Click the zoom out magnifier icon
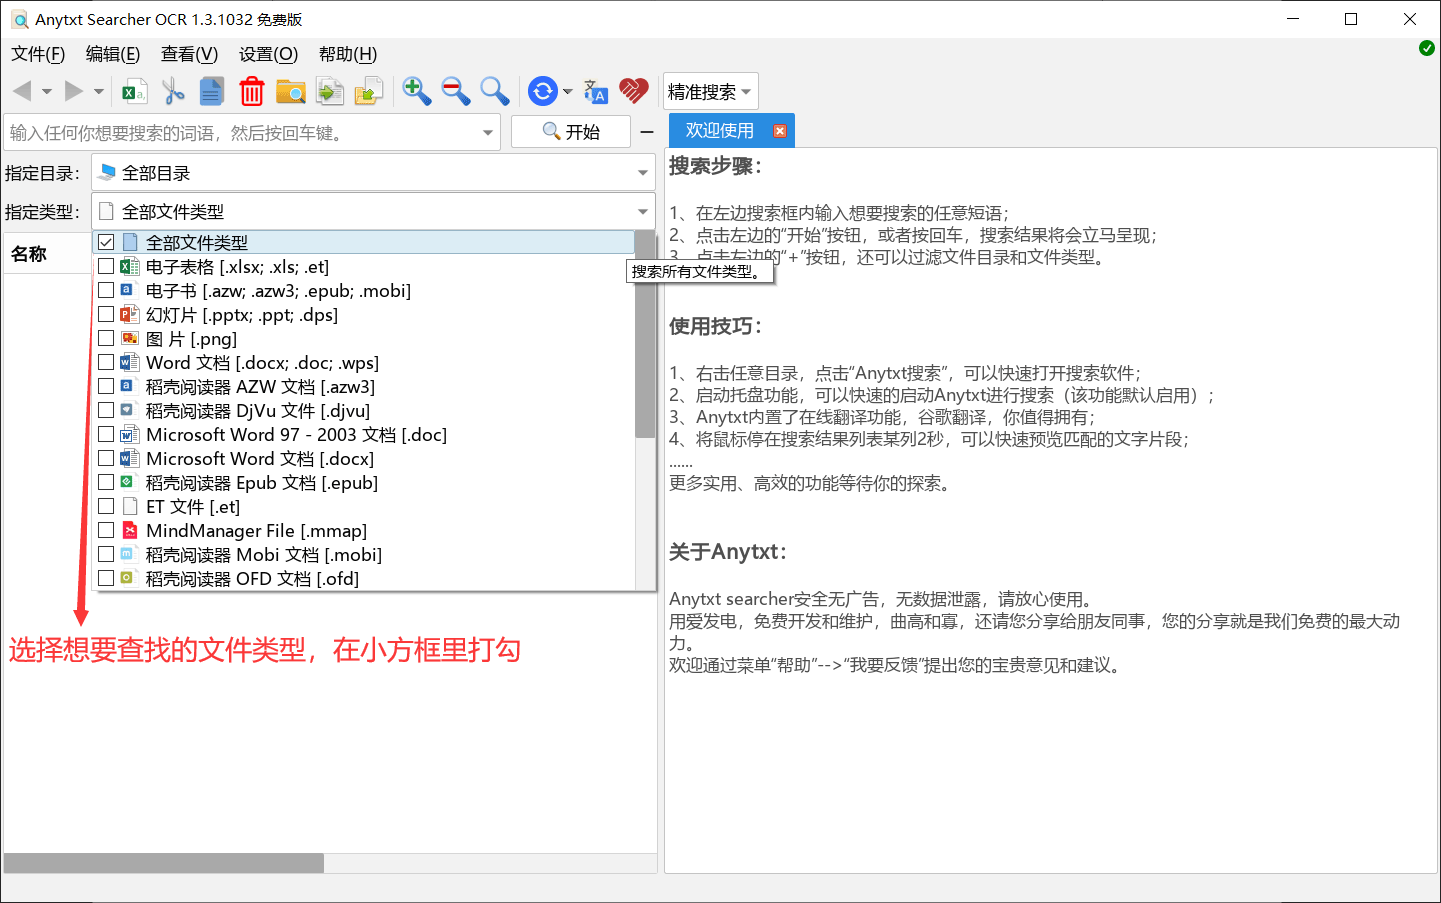 click(456, 92)
